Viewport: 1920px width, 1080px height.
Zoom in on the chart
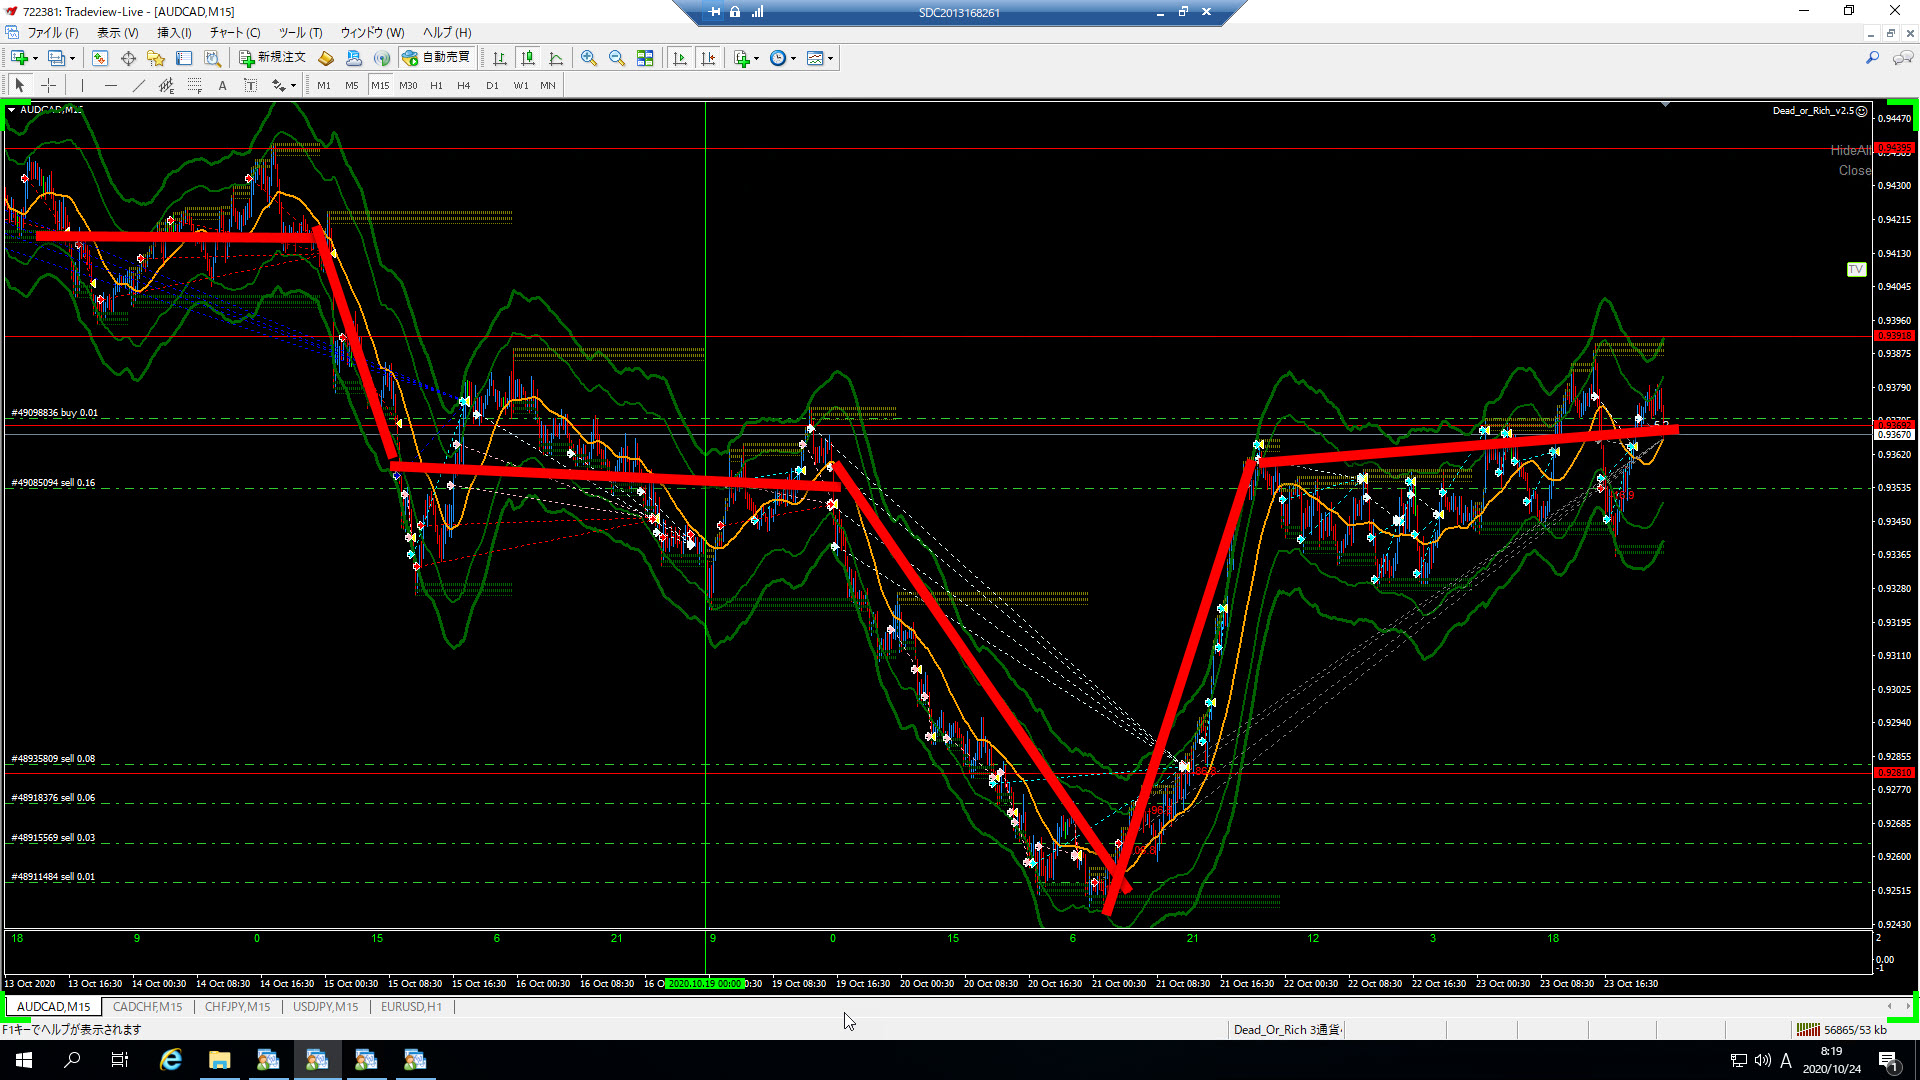(x=589, y=58)
